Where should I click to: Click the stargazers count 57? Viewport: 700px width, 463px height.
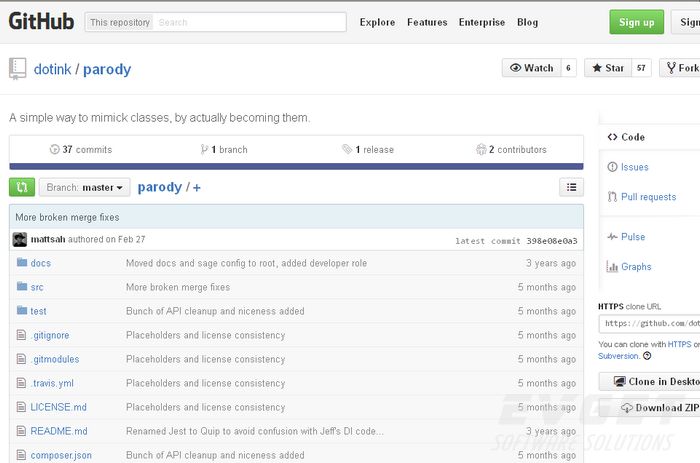click(x=641, y=68)
